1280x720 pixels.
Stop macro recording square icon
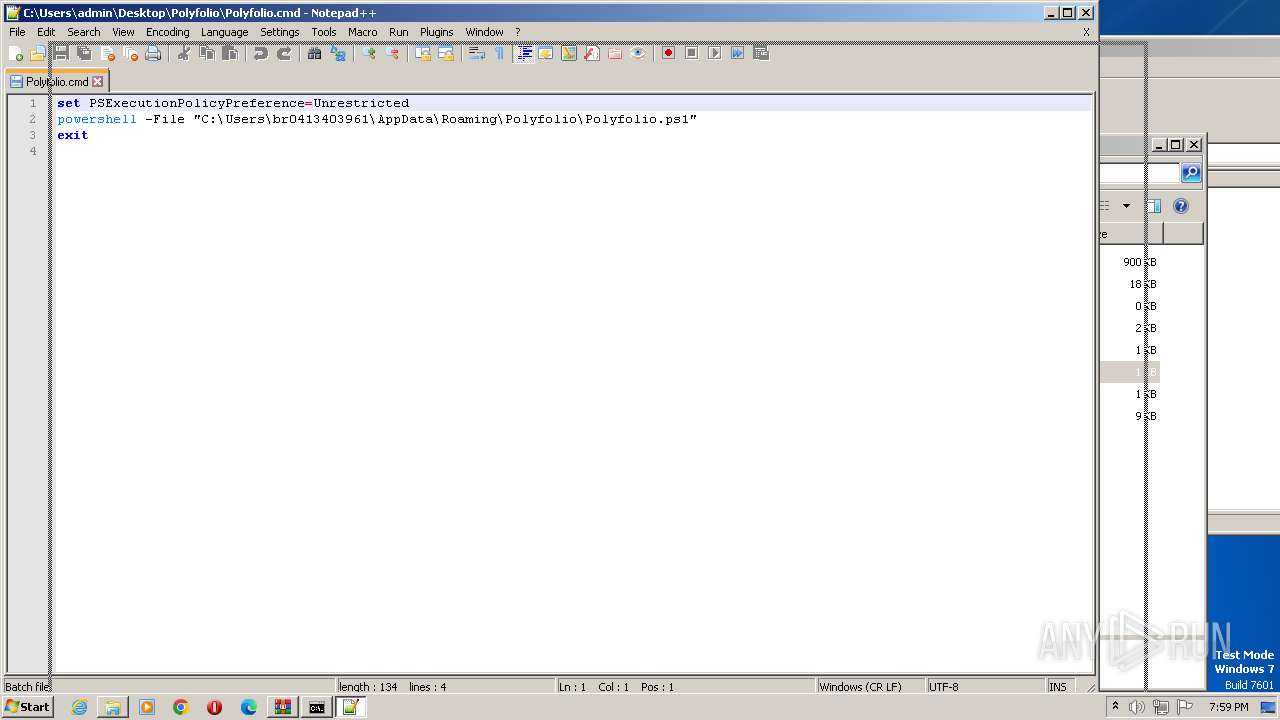pos(691,53)
